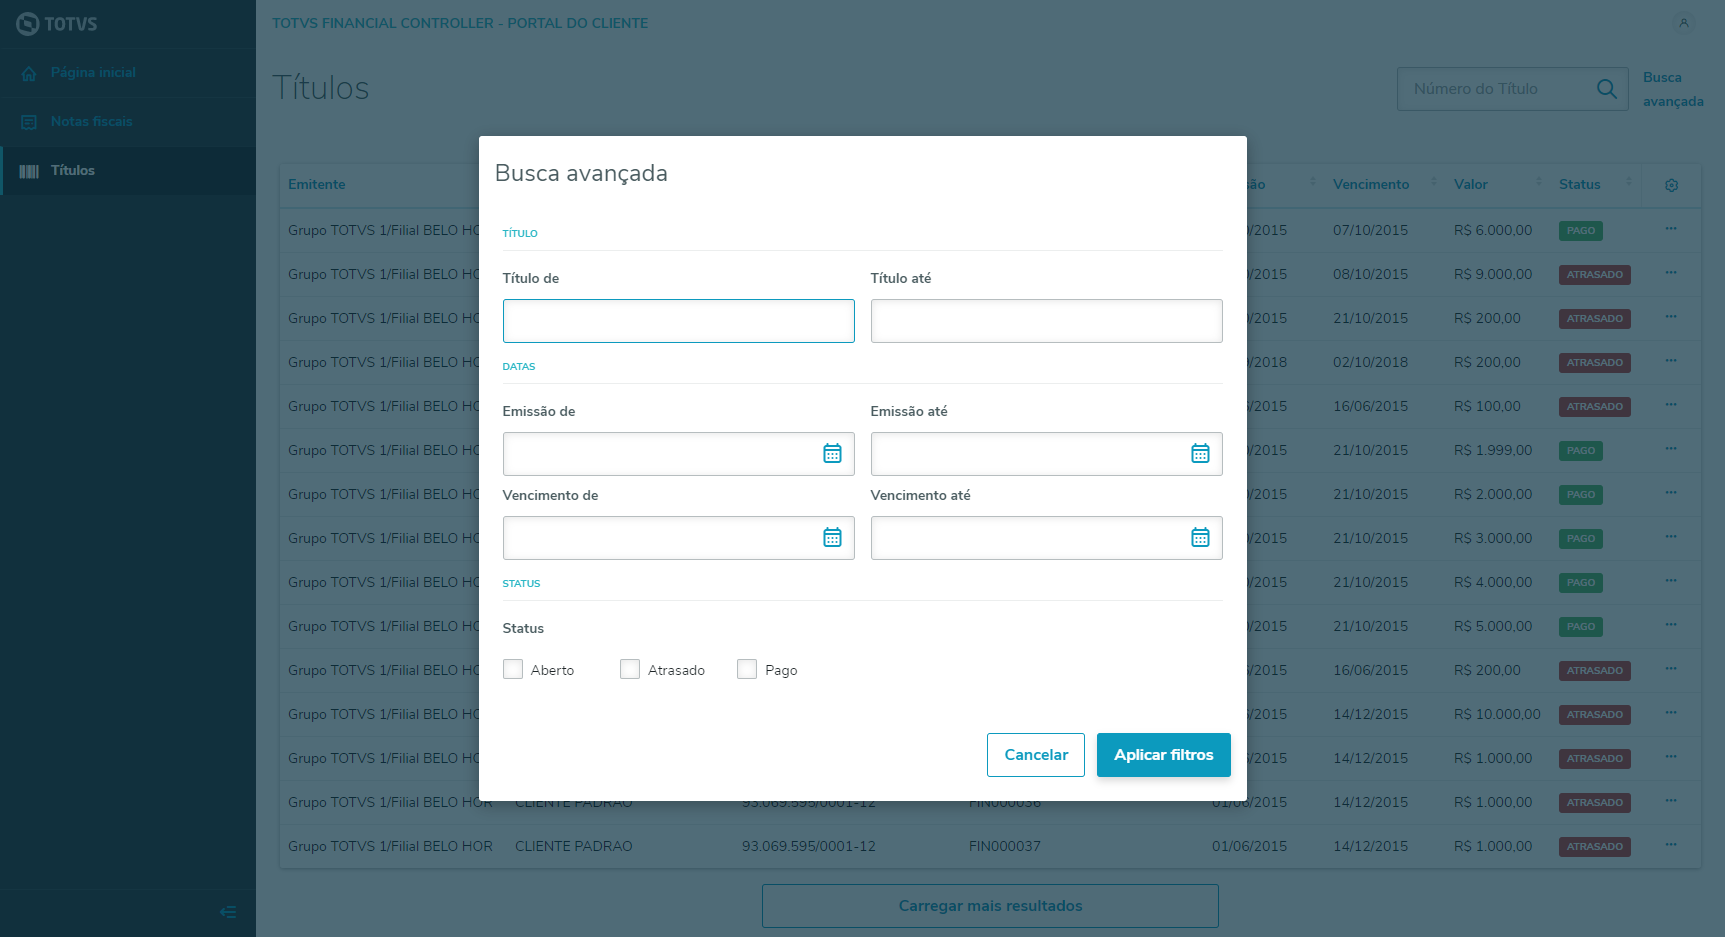
Task: Click the 08/10/2015 due date cell
Action: (1370, 274)
